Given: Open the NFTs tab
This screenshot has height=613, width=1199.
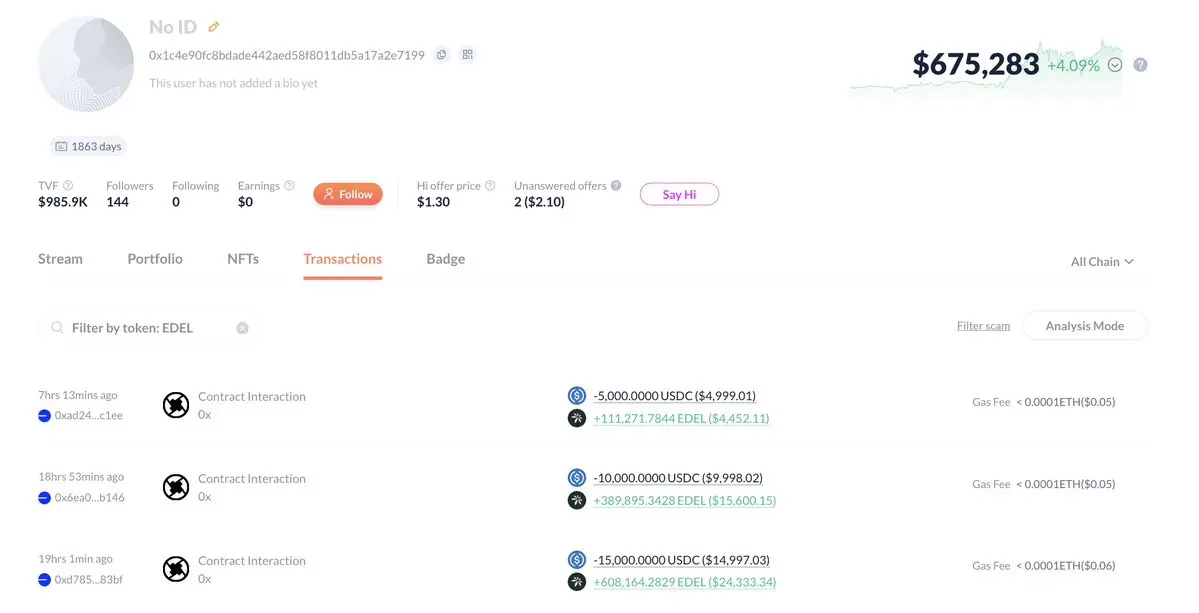Looking at the screenshot, I should [x=243, y=259].
